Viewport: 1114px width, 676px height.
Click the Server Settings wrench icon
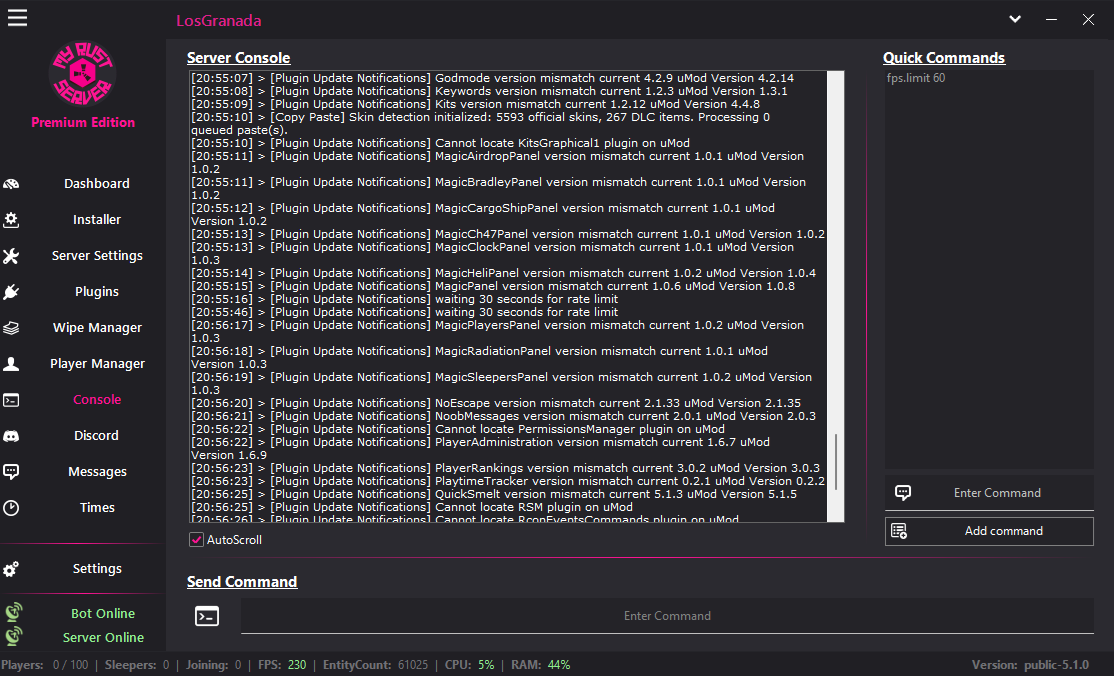click(11, 256)
